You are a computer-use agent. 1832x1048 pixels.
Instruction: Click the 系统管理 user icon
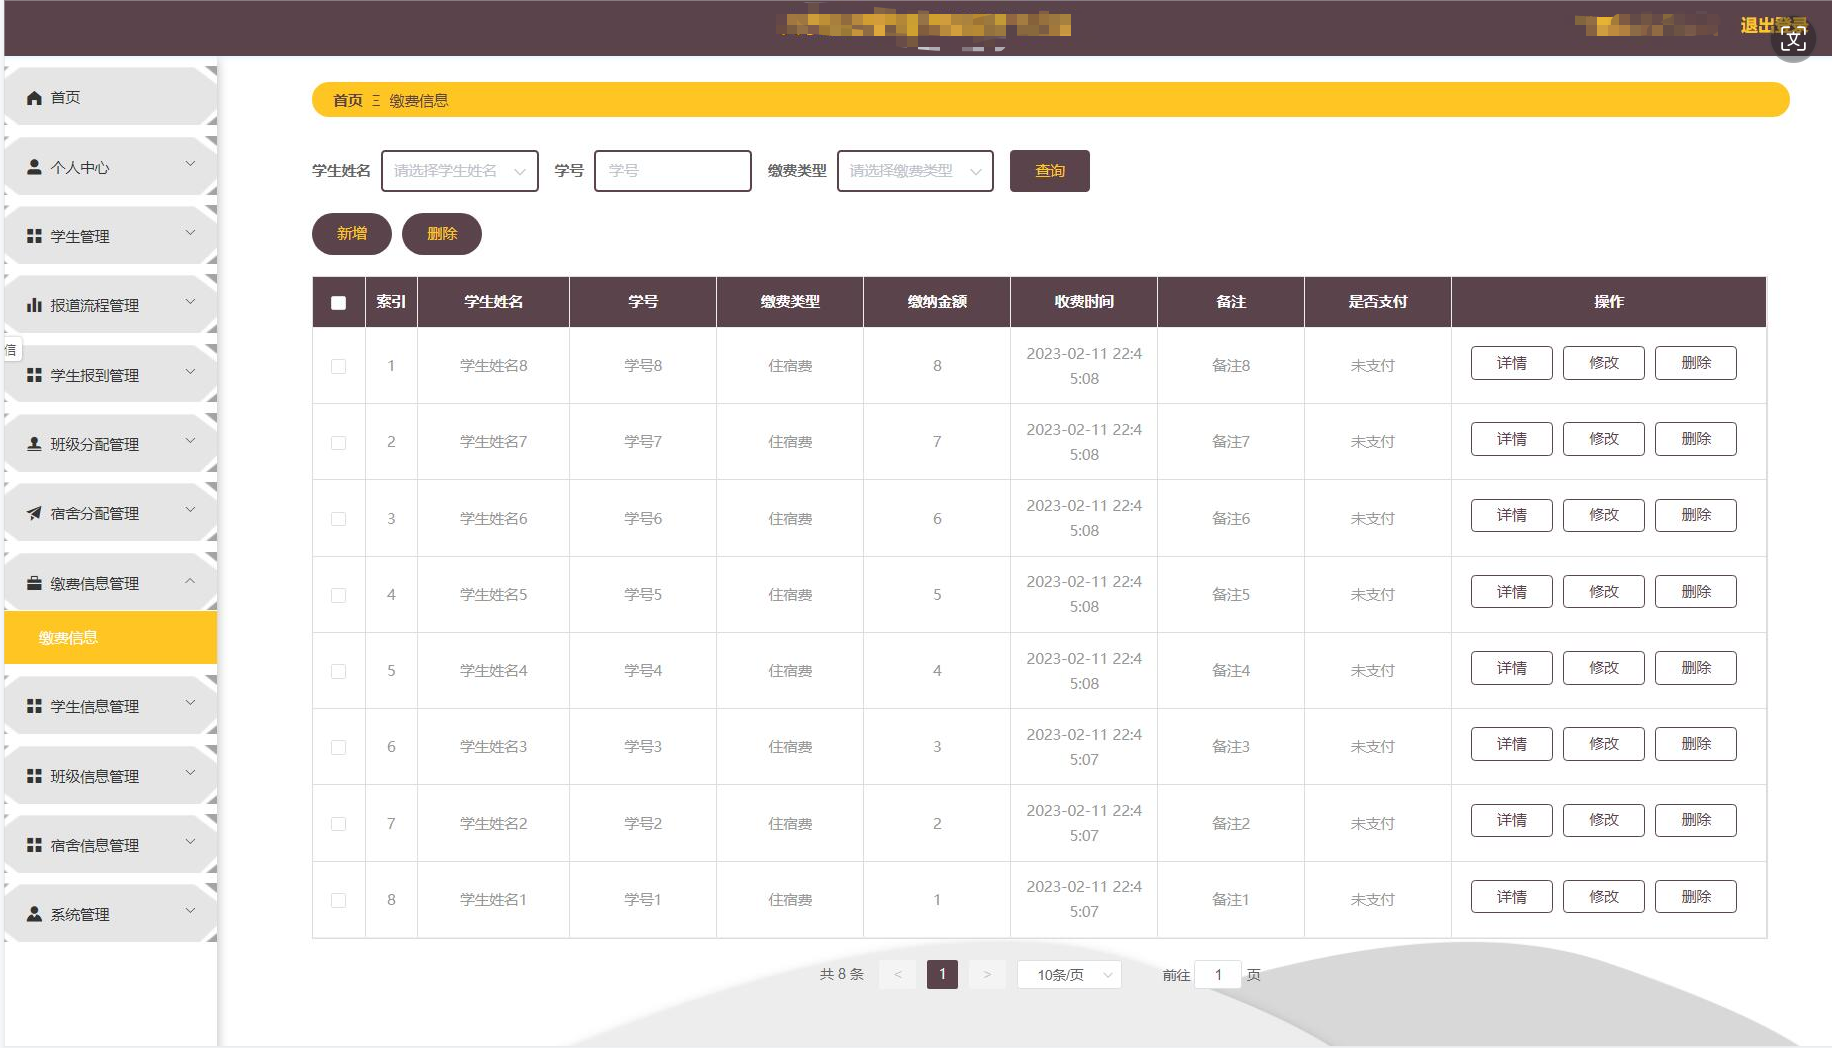click(x=34, y=914)
